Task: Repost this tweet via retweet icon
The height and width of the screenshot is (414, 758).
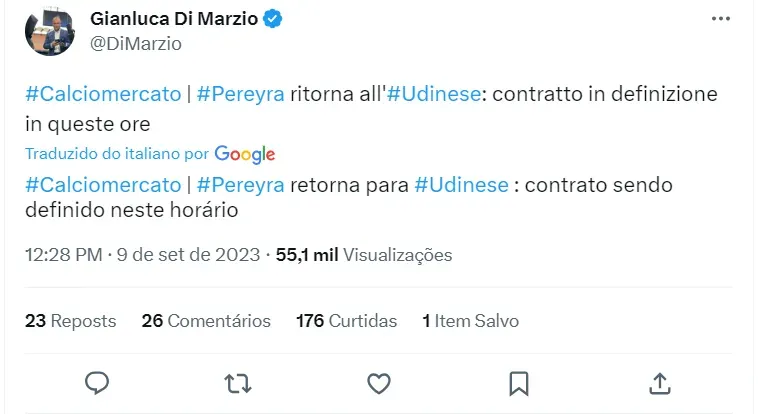Action: point(237,383)
